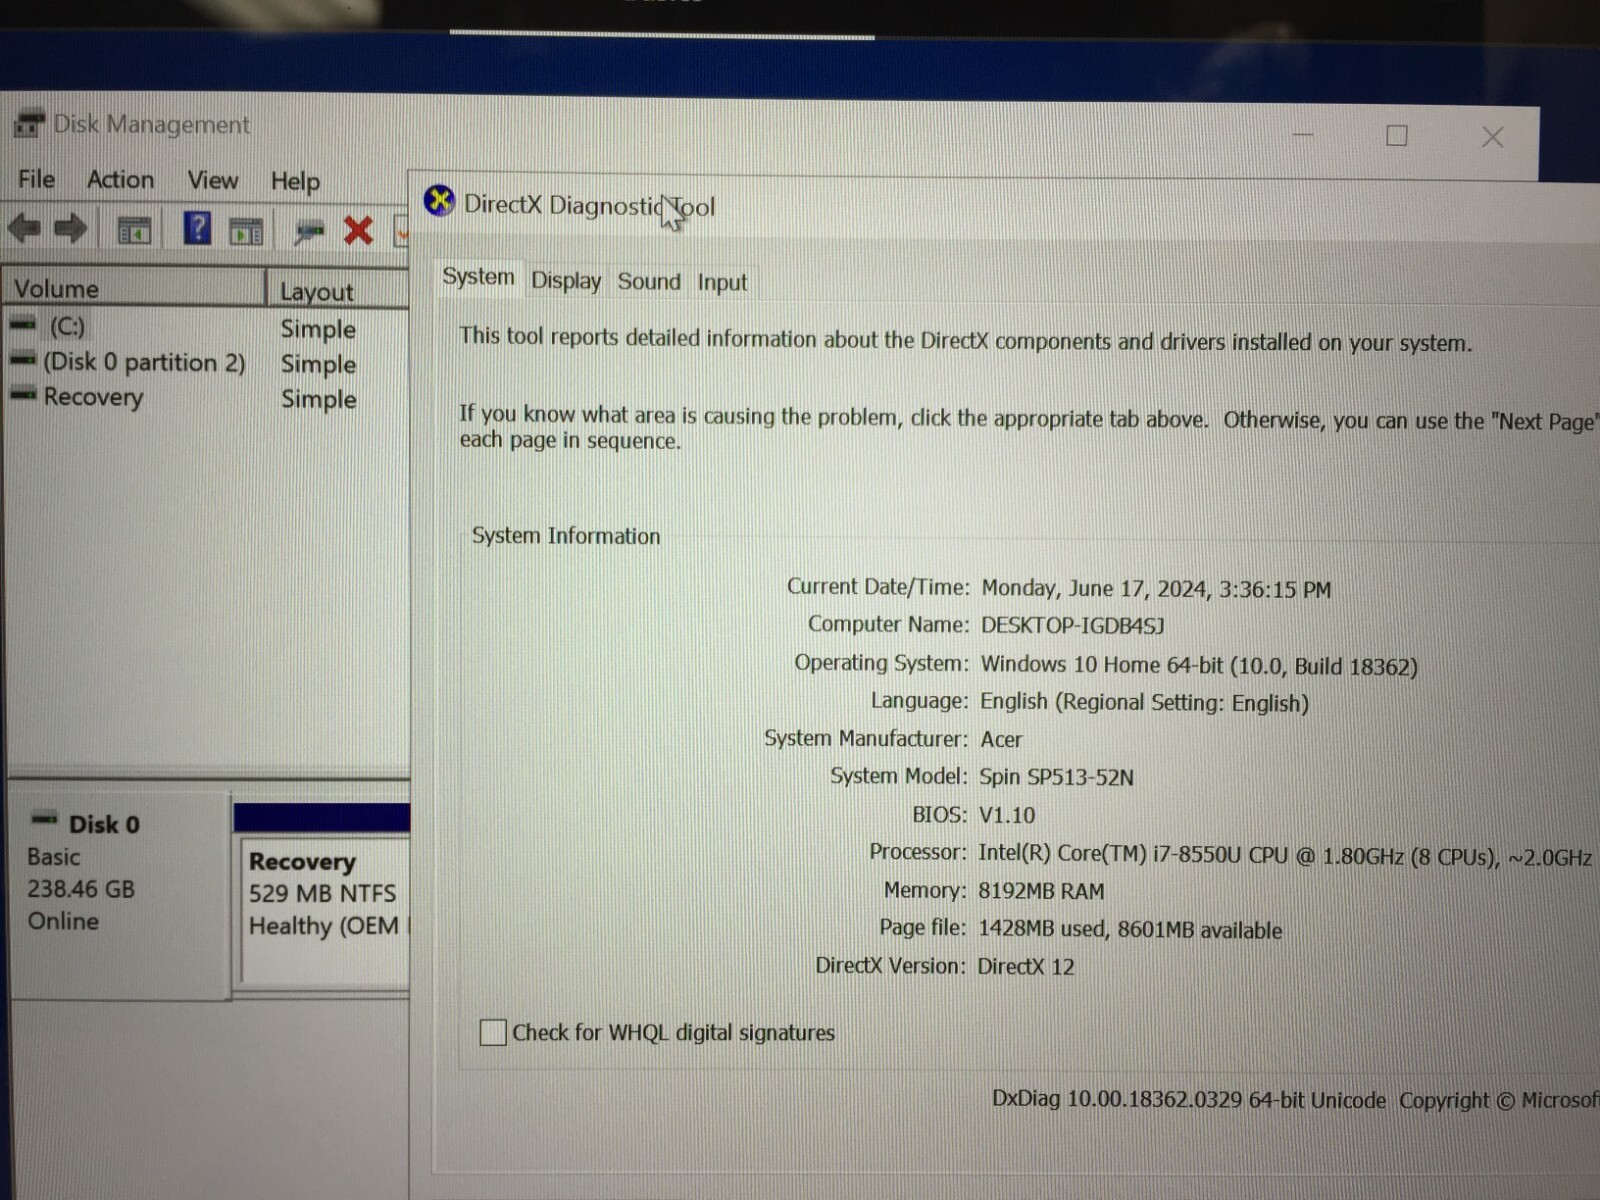
Task: Click the red X delete toolbar icon
Action: [x=358, y=231]
